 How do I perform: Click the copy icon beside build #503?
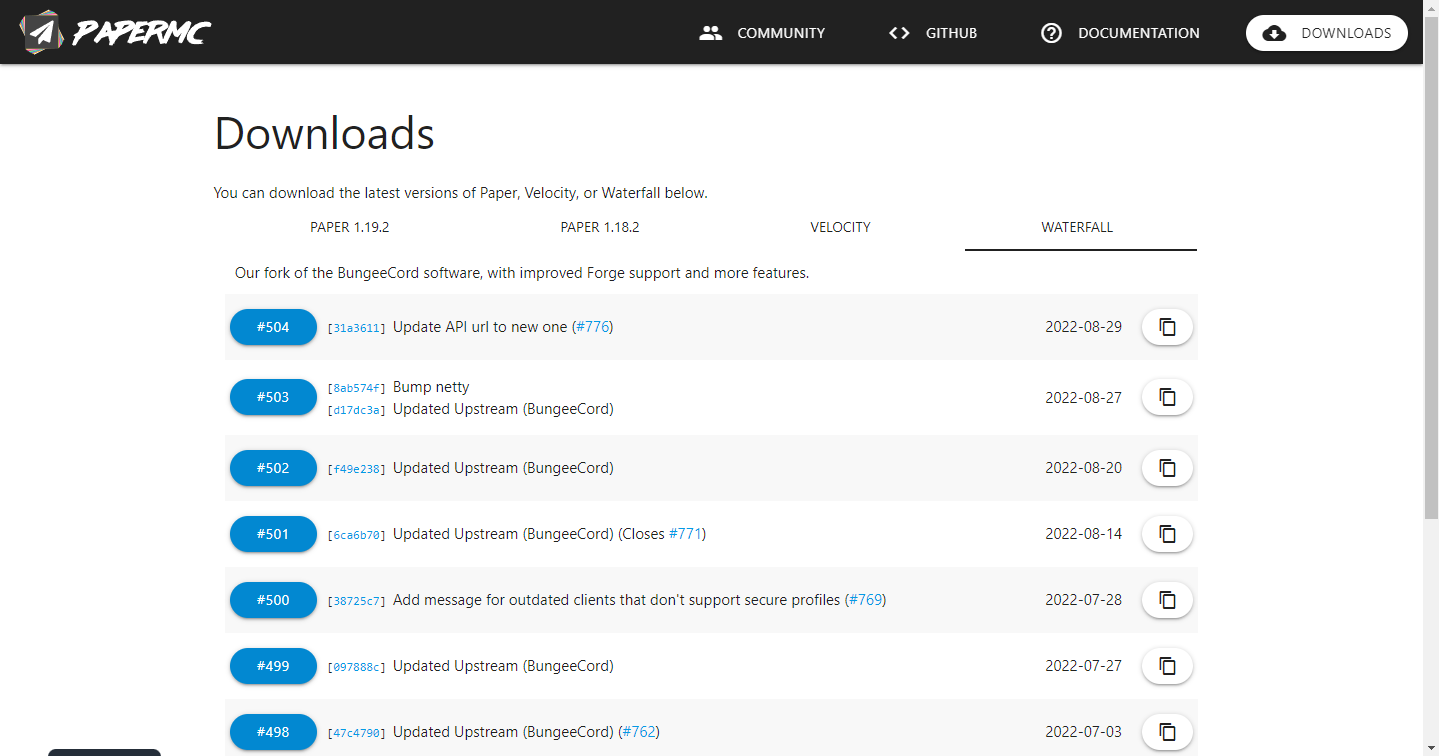1166,397
